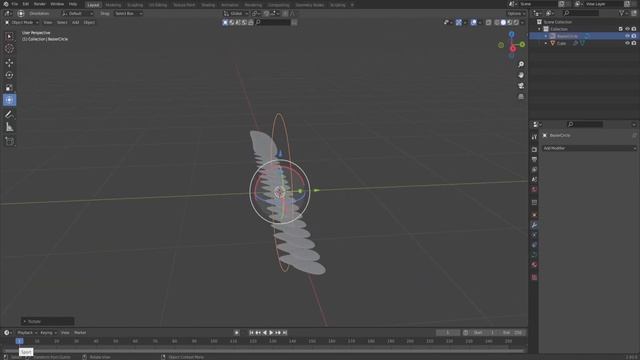Click the outliner search field
Viewport: 640px width, 360px height.
pyautogui.click(x=580, y=13)
